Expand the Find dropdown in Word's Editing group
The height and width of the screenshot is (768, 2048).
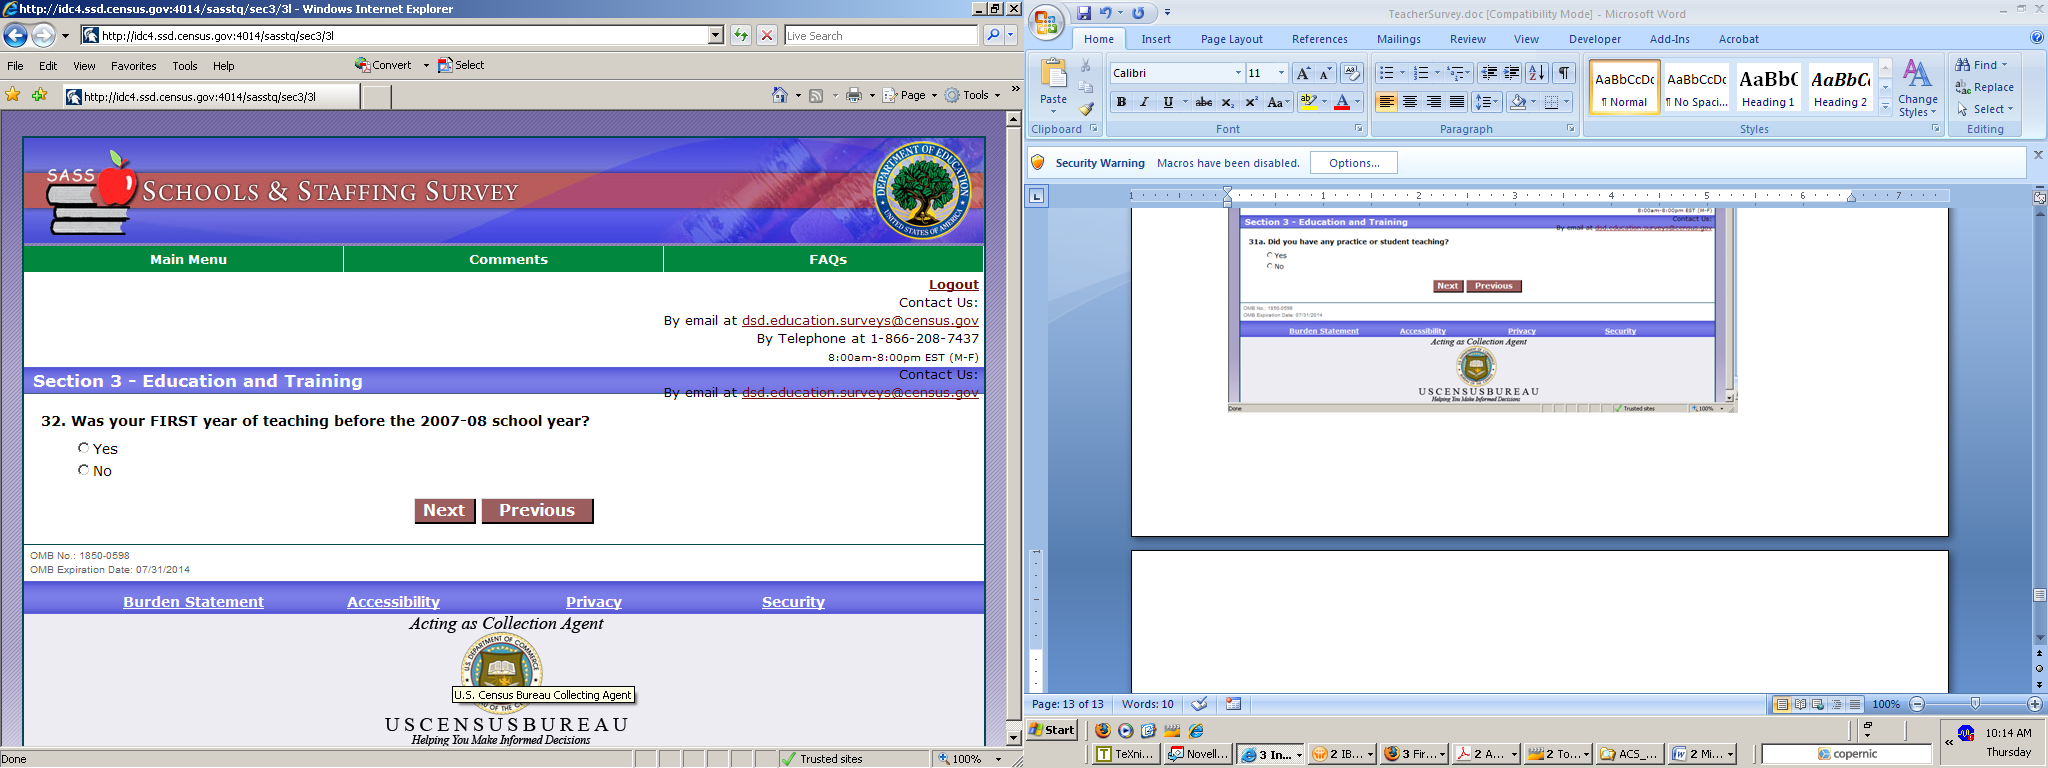click(2004, 65)
